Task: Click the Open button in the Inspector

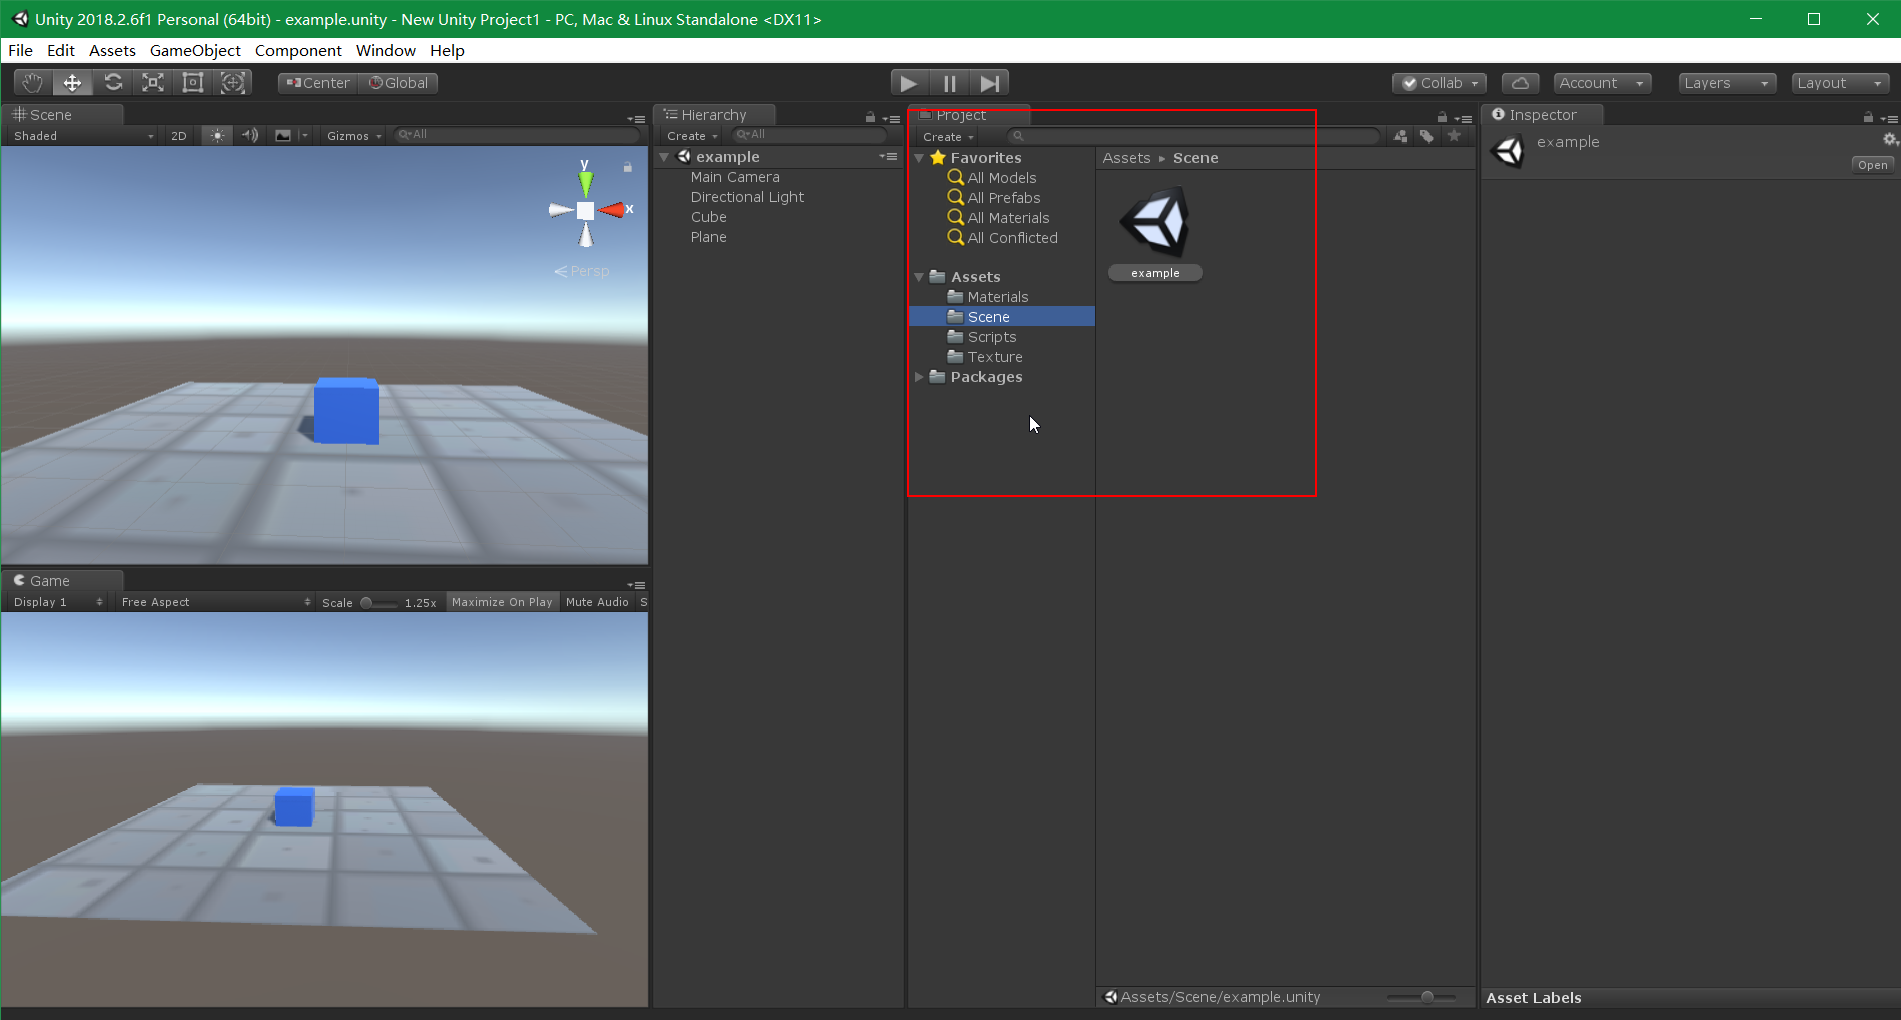Action: (x=1871, y=164)
